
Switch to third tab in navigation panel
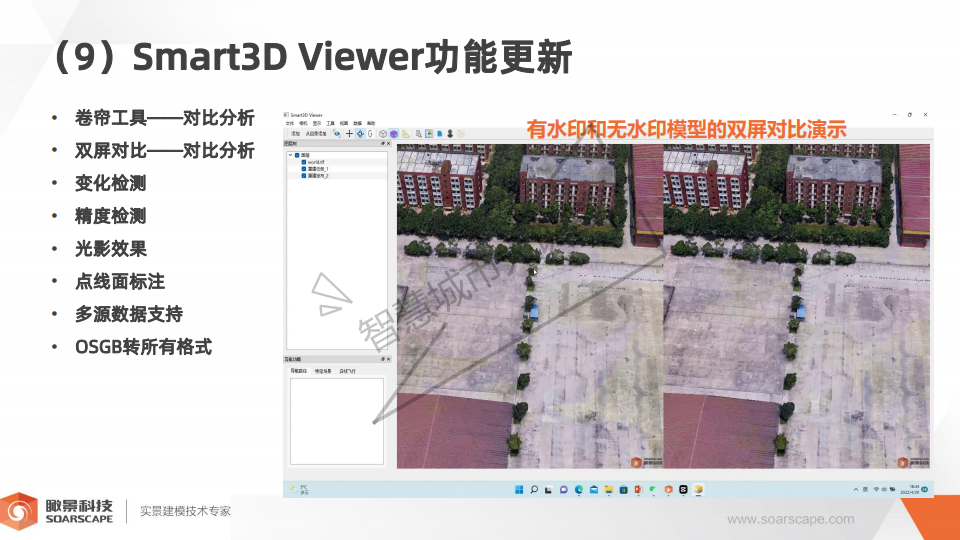tap(347, 371)
